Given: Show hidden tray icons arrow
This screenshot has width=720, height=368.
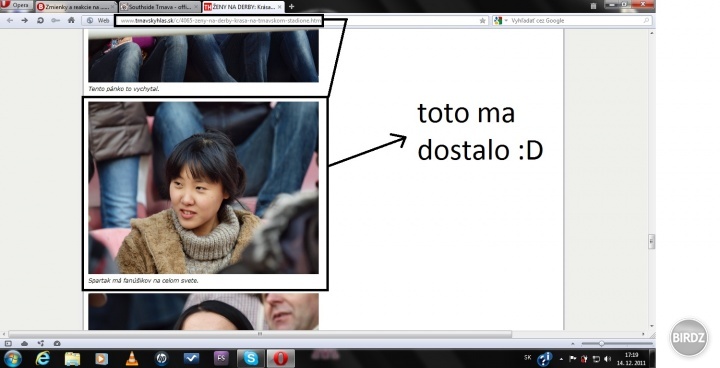Looking at the screenshot, I should pyautogui.click(x=562, y=359).
